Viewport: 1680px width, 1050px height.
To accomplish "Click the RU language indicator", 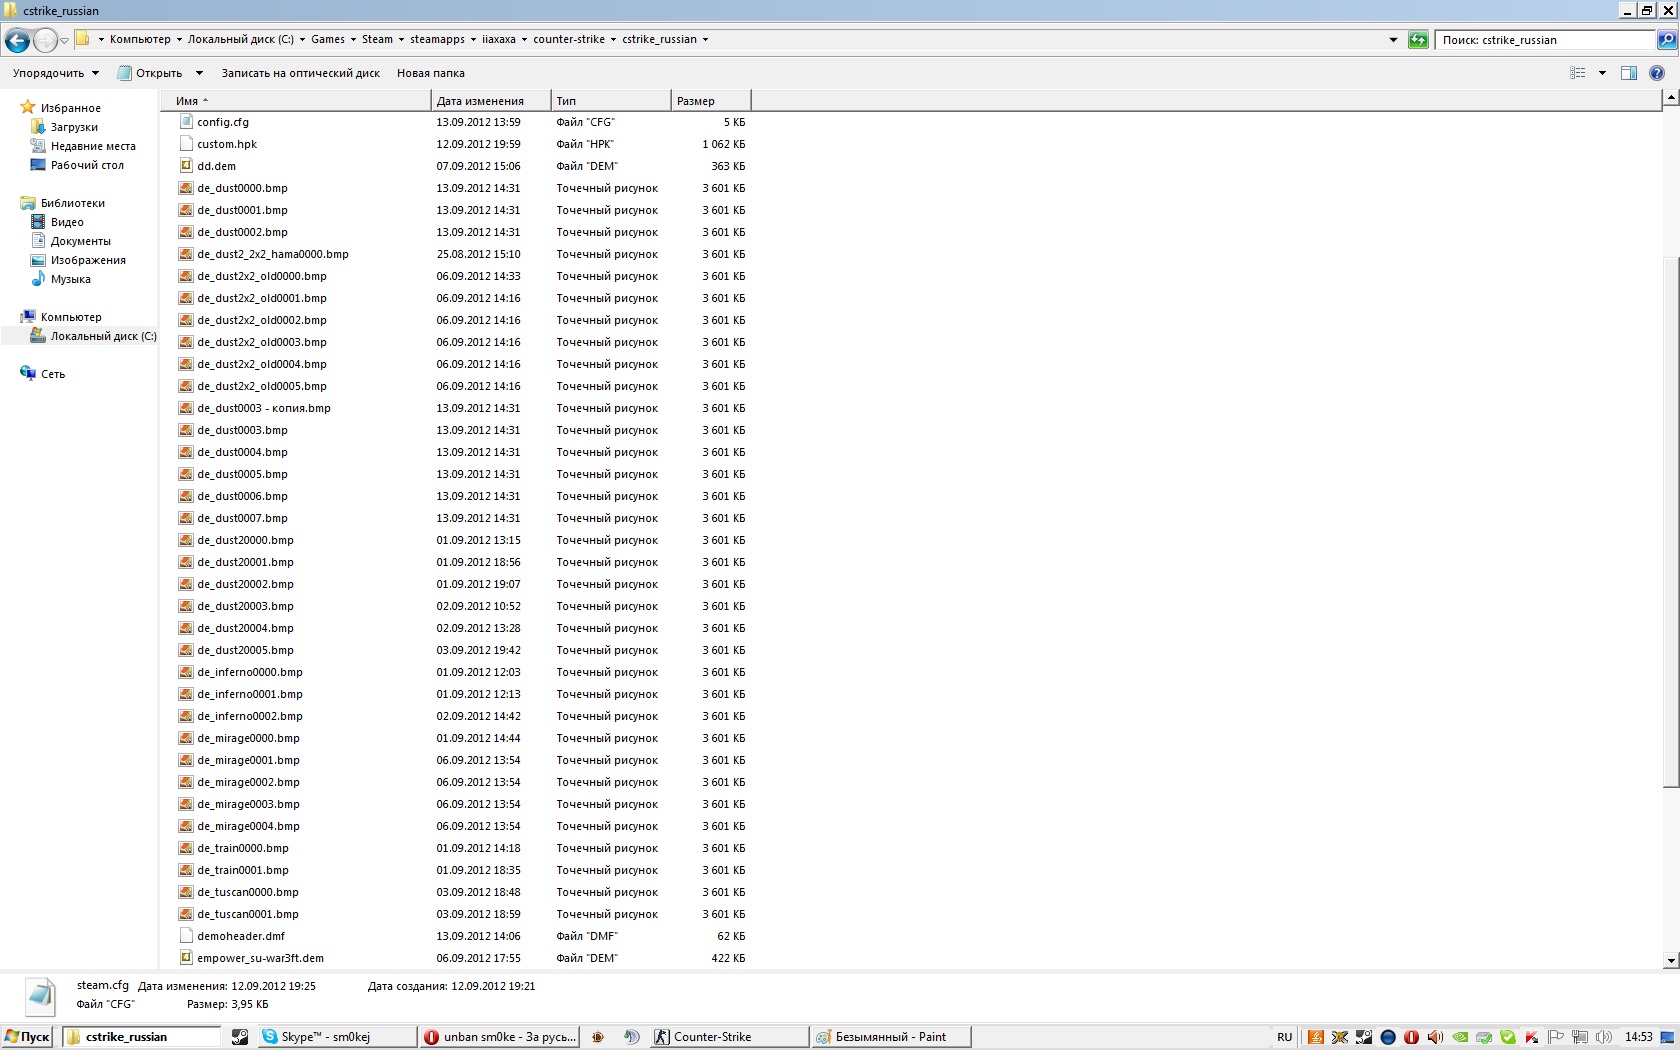I will point(1285,1037).
